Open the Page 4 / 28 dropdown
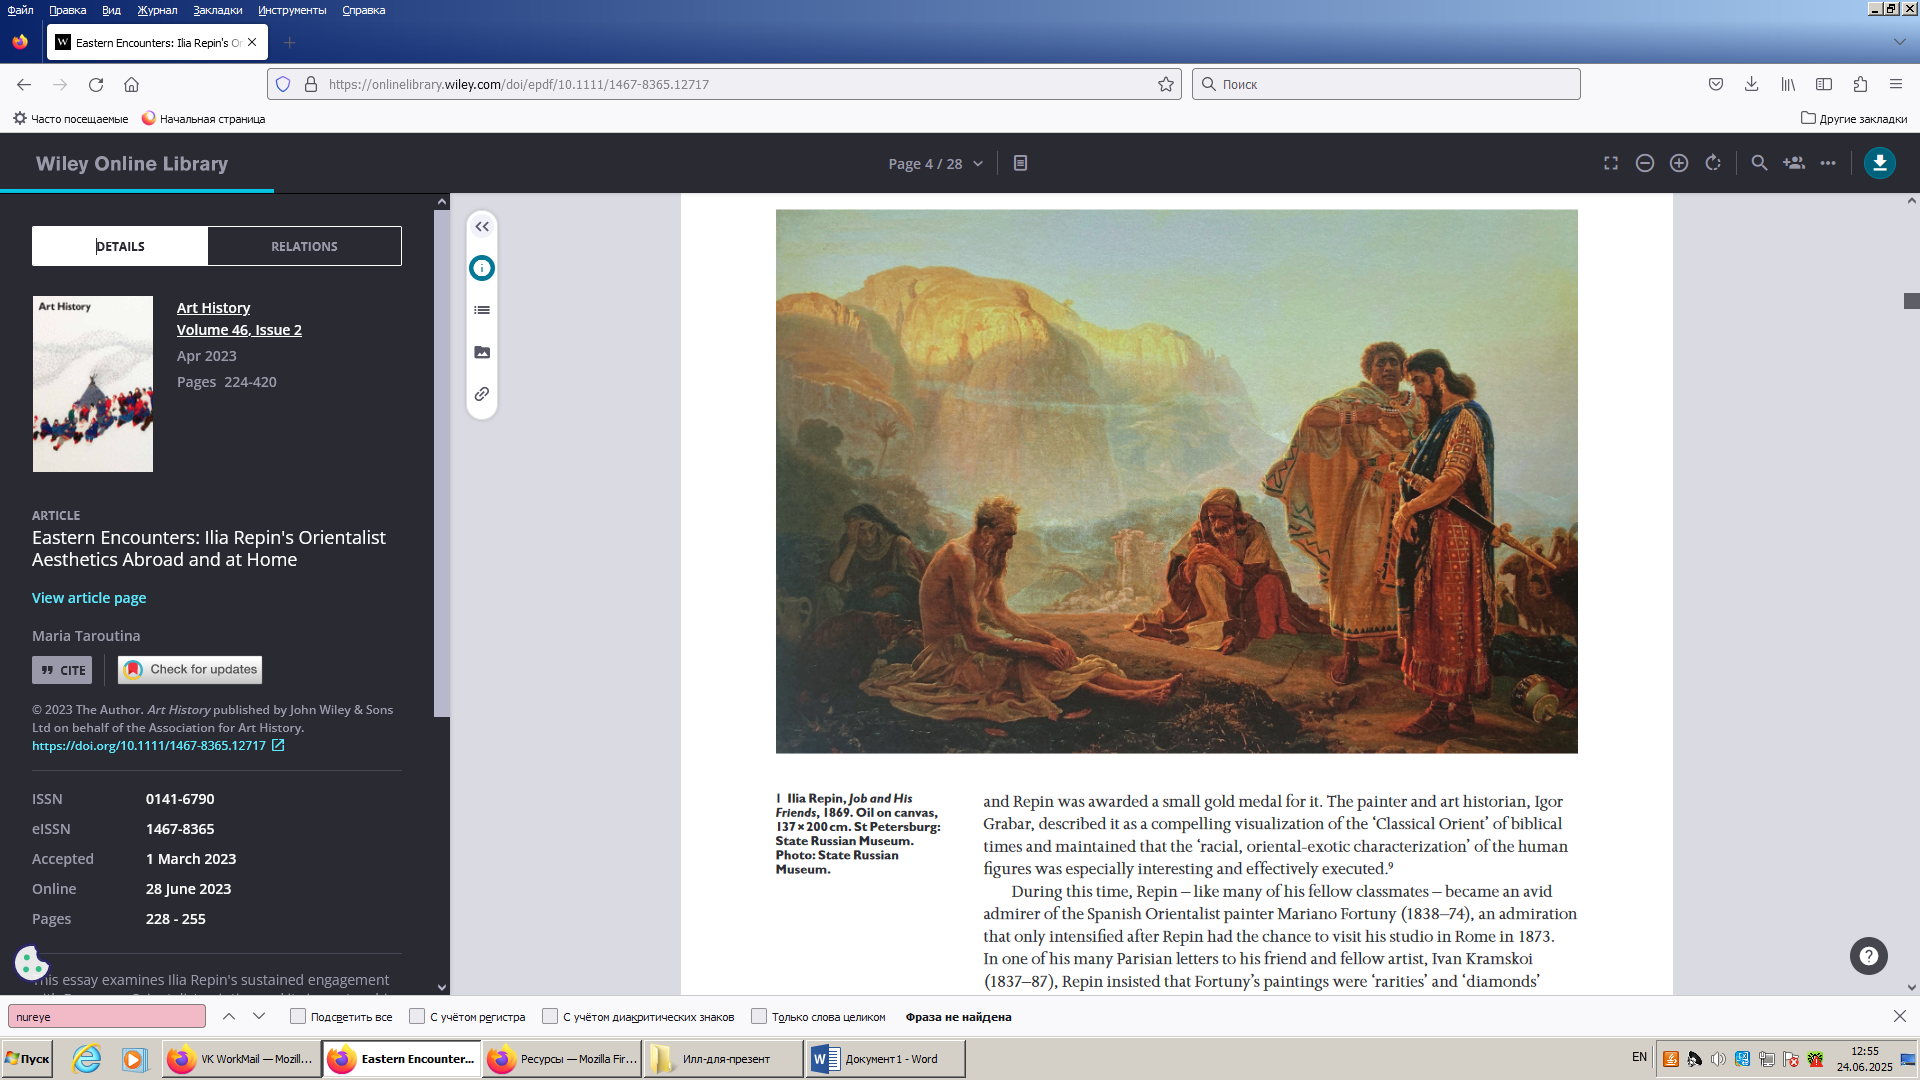Viewport: 1920px width, 1080px height. tap(935, 164)
